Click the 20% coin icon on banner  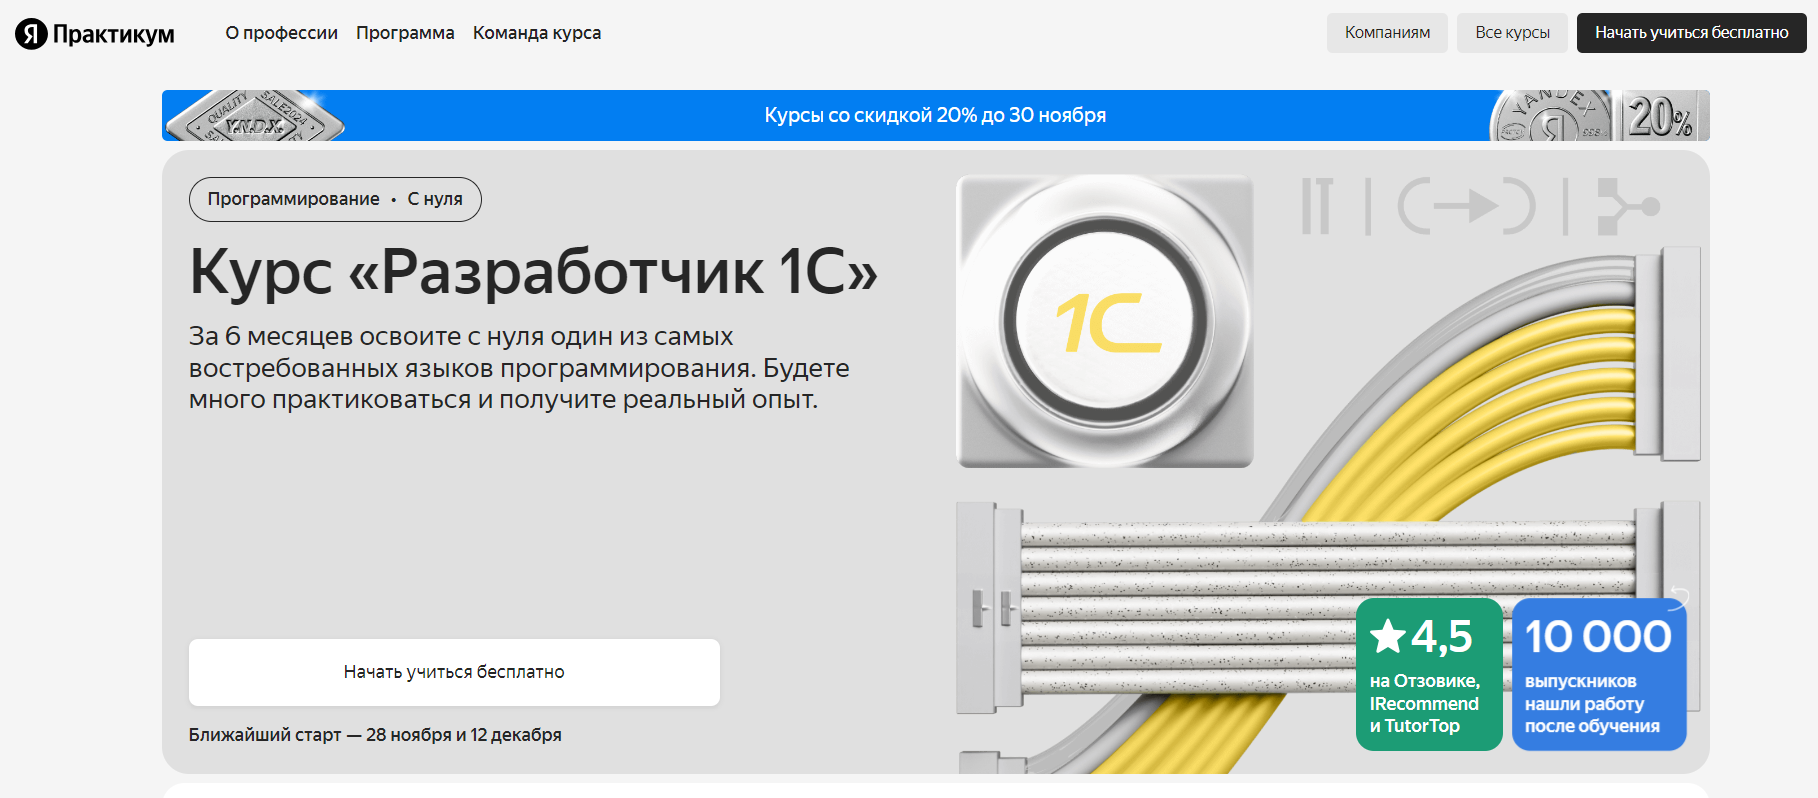coord(1663,116)
